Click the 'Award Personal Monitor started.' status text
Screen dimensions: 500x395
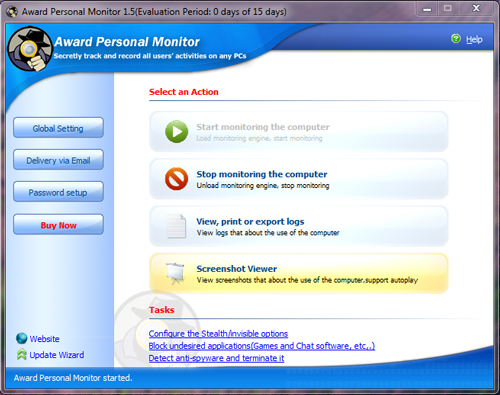73,378
